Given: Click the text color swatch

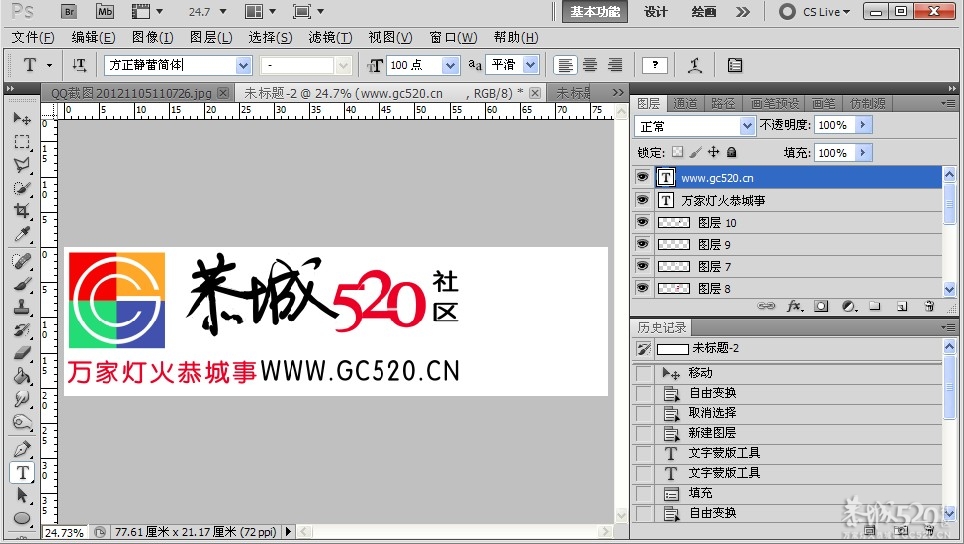Looking at the screenshot, I should click(x=655, y=65).
